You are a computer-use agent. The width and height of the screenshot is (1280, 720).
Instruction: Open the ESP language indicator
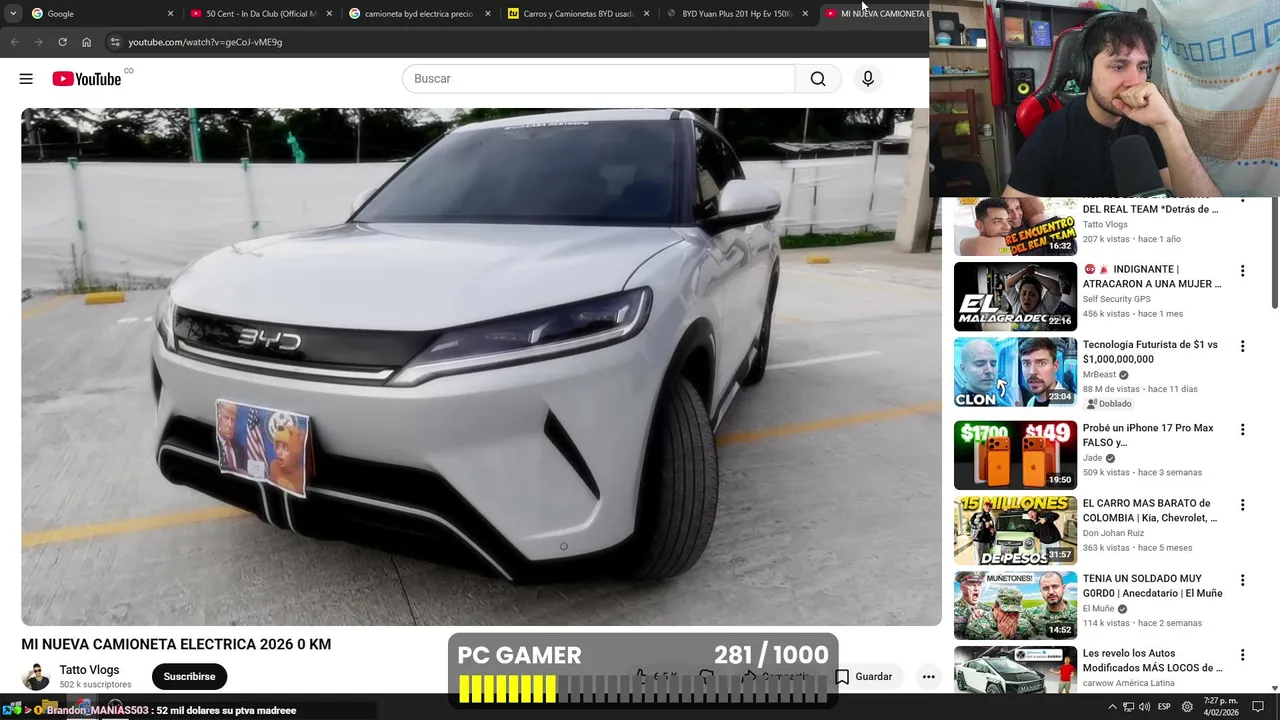pos(1164,707)
